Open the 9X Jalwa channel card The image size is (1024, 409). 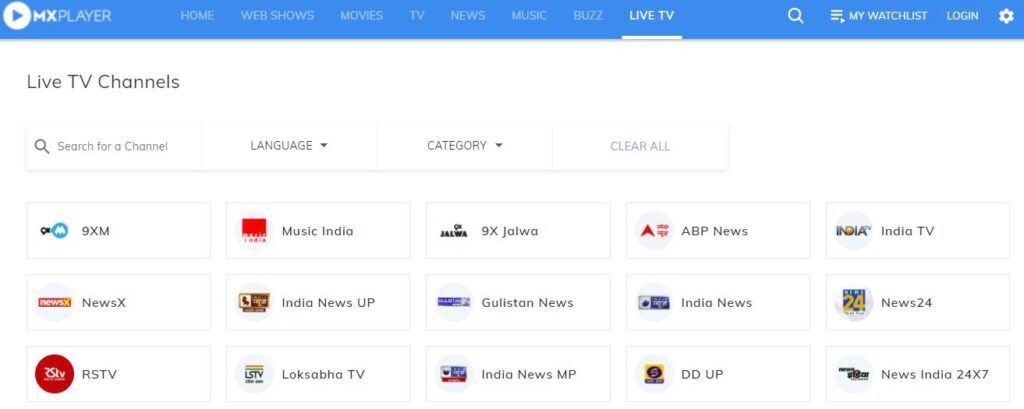517,231
